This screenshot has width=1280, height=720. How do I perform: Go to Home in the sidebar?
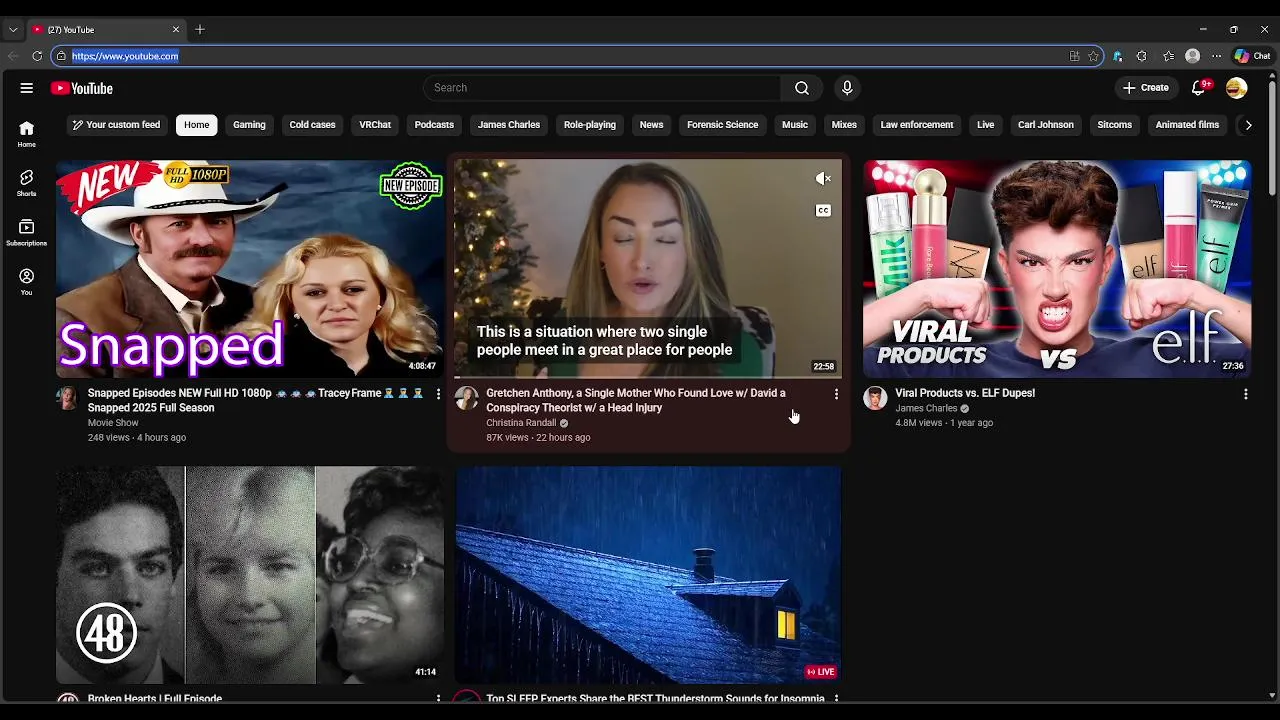[27, 134]
